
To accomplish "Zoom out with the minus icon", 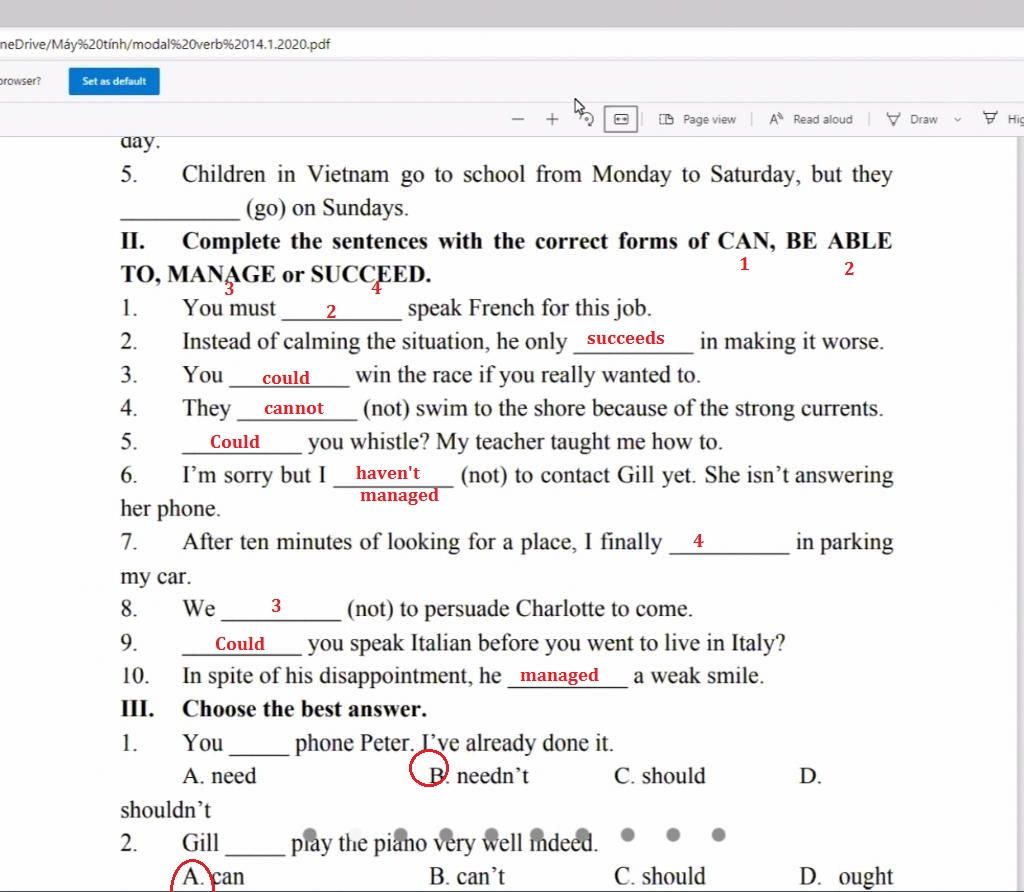I will [x=518, y=119].
